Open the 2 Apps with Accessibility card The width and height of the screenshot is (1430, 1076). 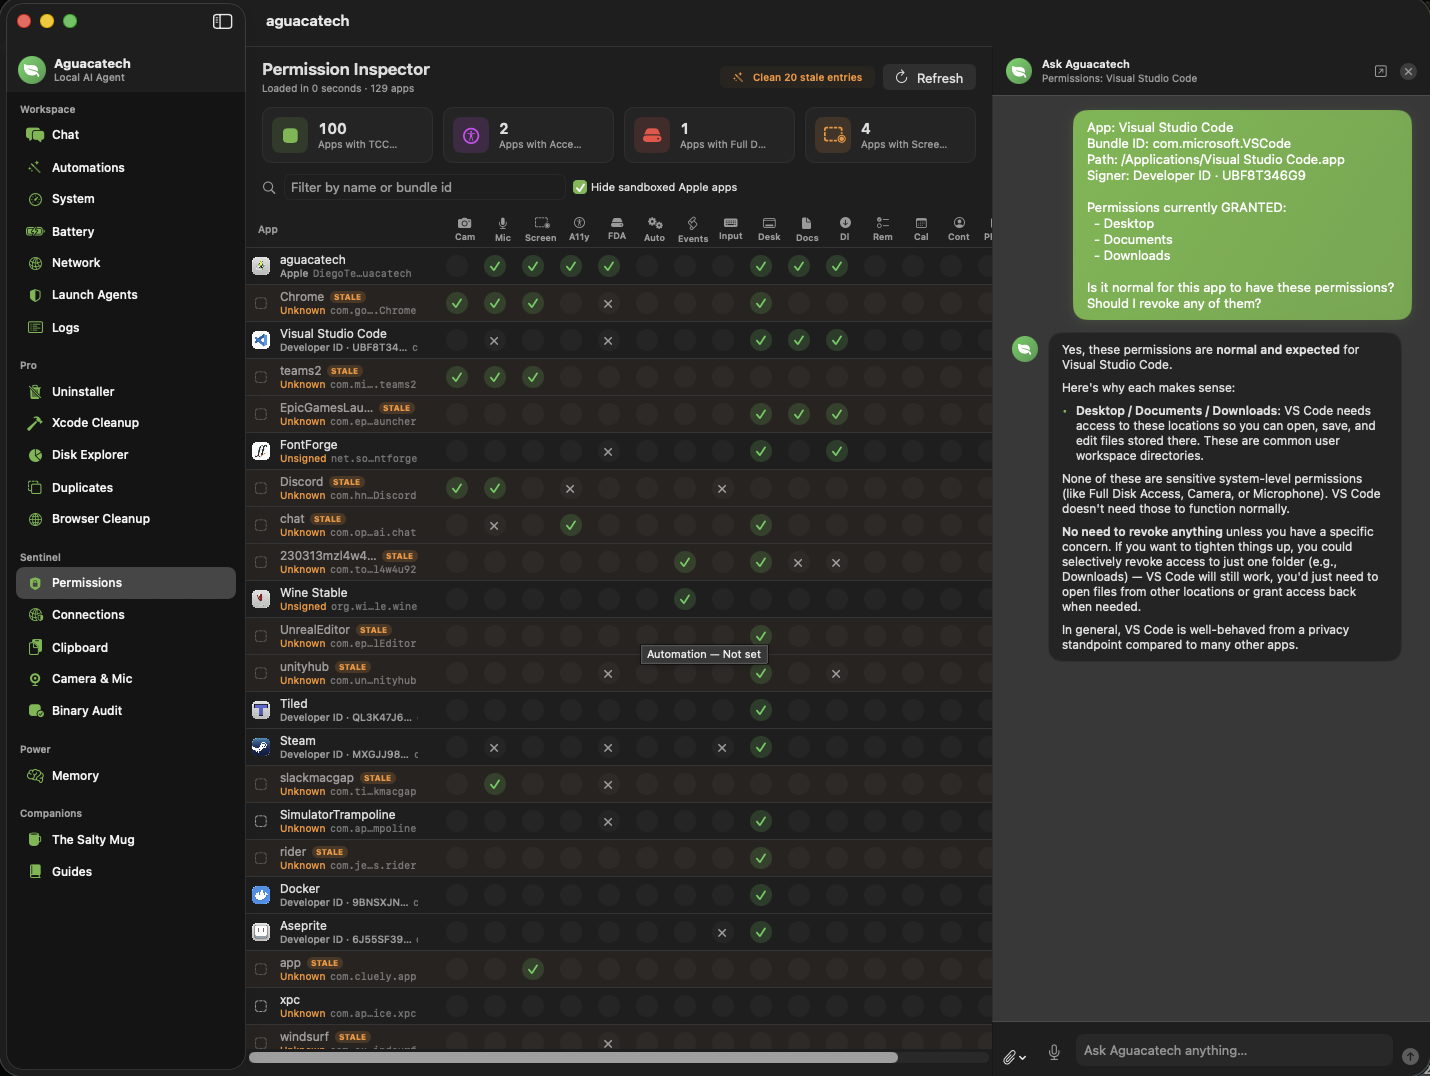[528, 135]
